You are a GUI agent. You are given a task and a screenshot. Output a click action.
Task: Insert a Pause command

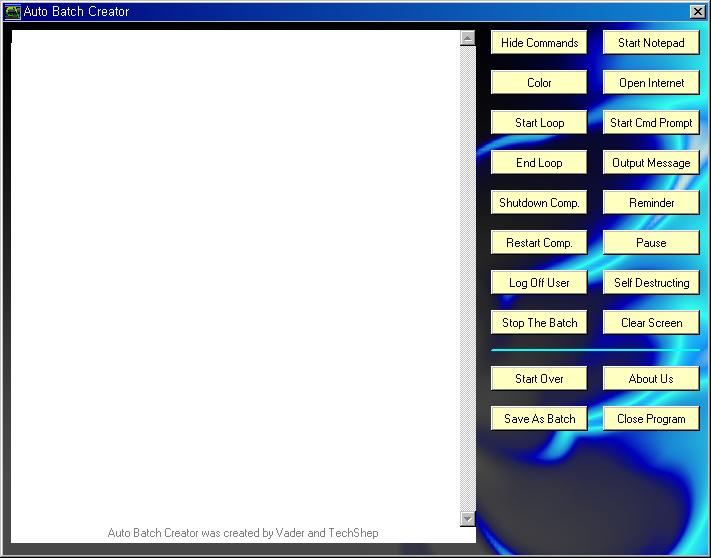click(x=651, y=243)
